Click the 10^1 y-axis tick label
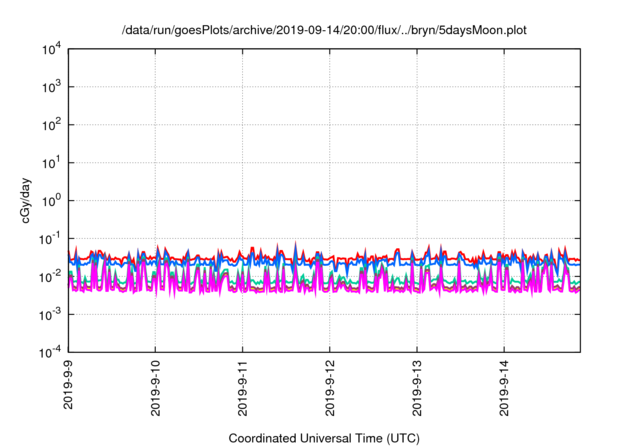640x448 pixels. [52, 163]
